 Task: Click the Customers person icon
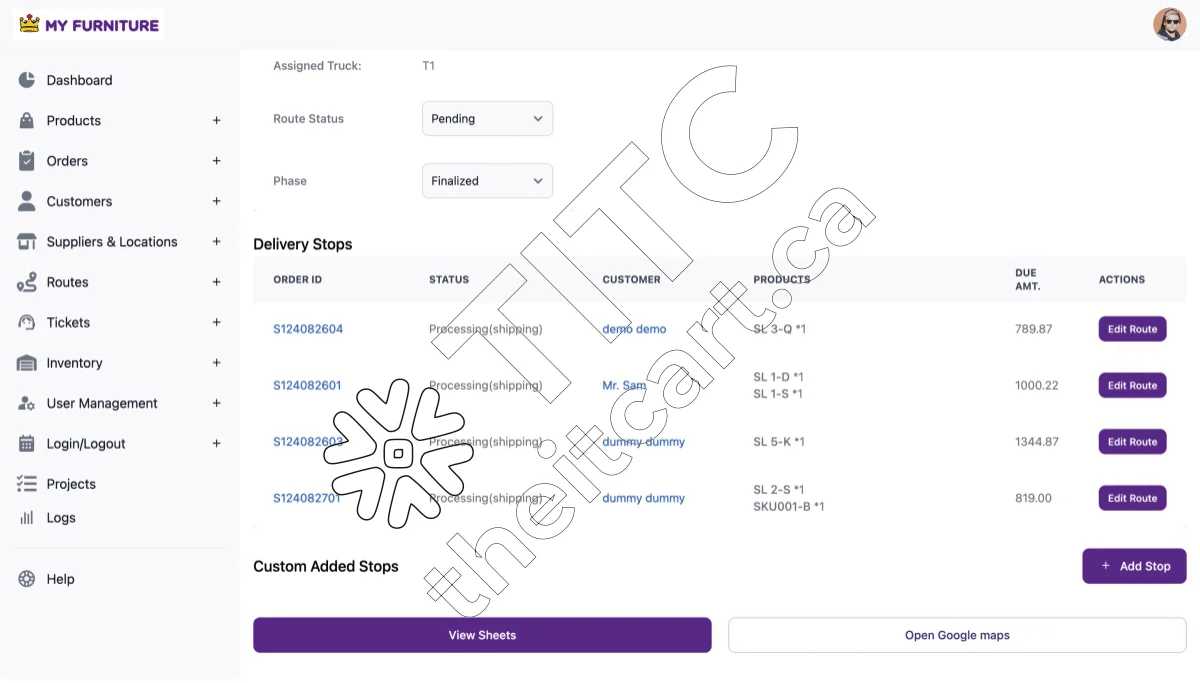pos(27,201)
